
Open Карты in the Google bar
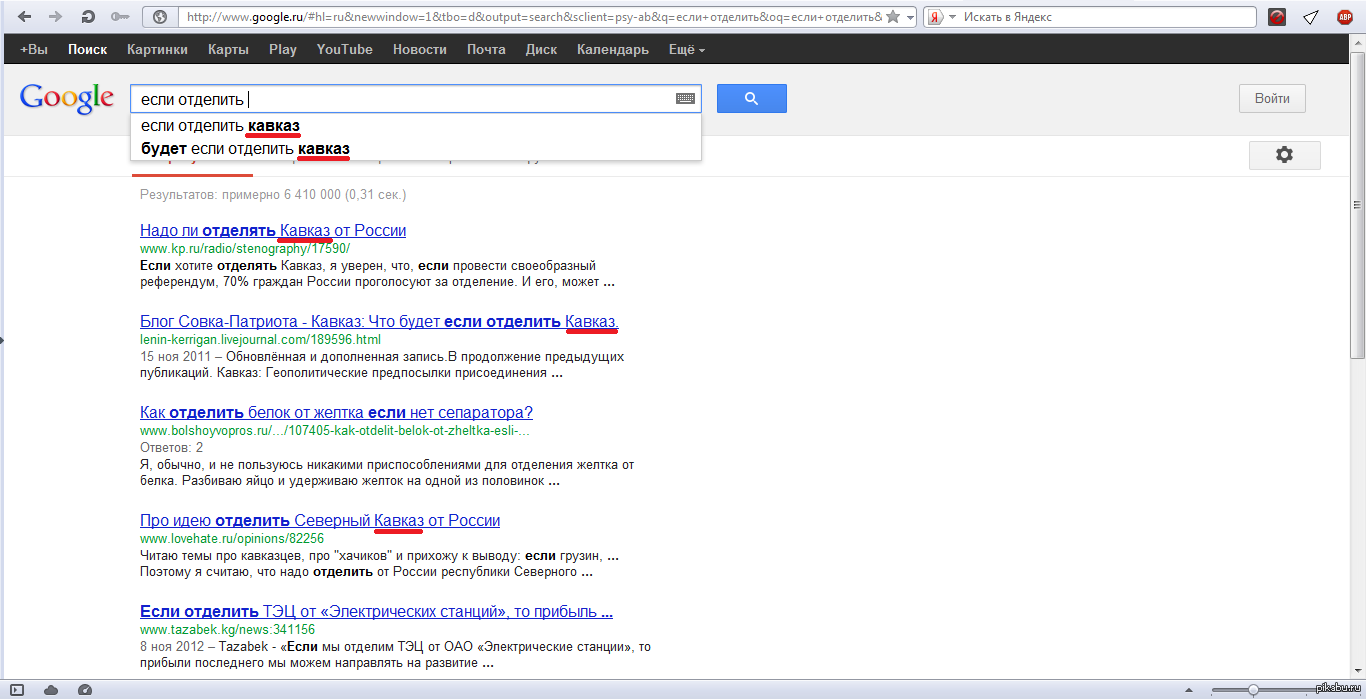tap(229, 50)
